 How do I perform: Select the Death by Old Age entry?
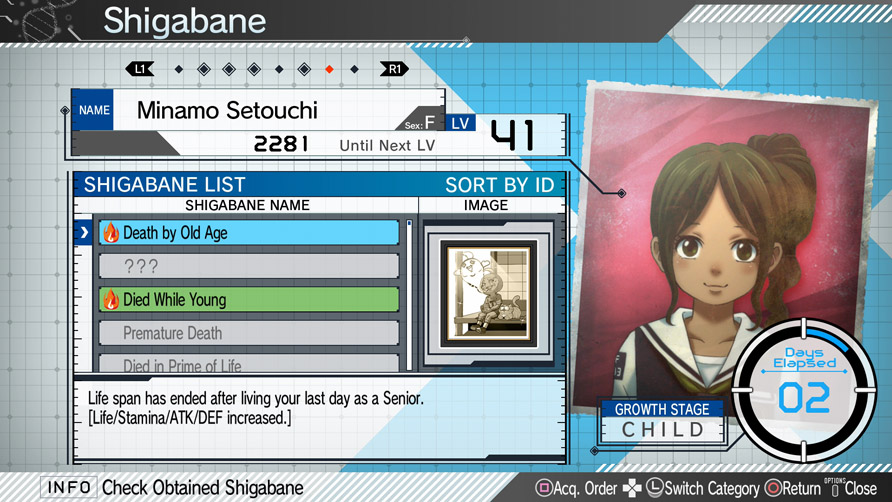coord(249,233)
